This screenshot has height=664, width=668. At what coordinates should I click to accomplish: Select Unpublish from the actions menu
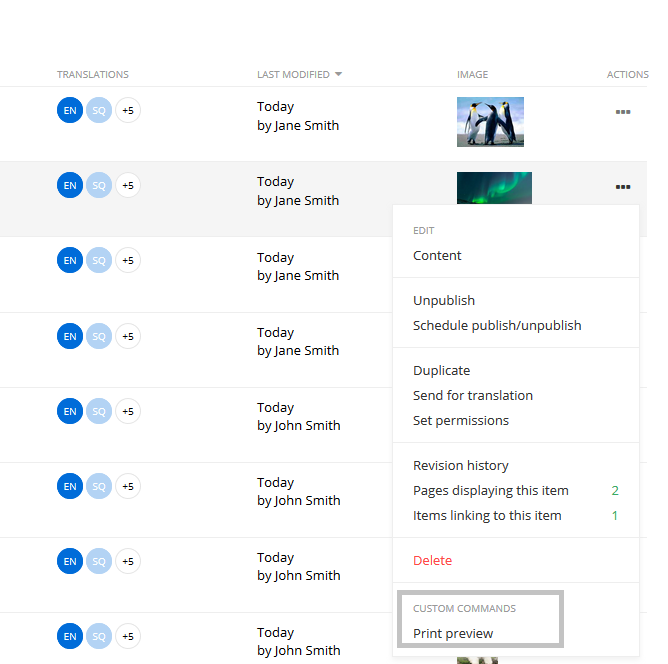(x=444, y=301)
